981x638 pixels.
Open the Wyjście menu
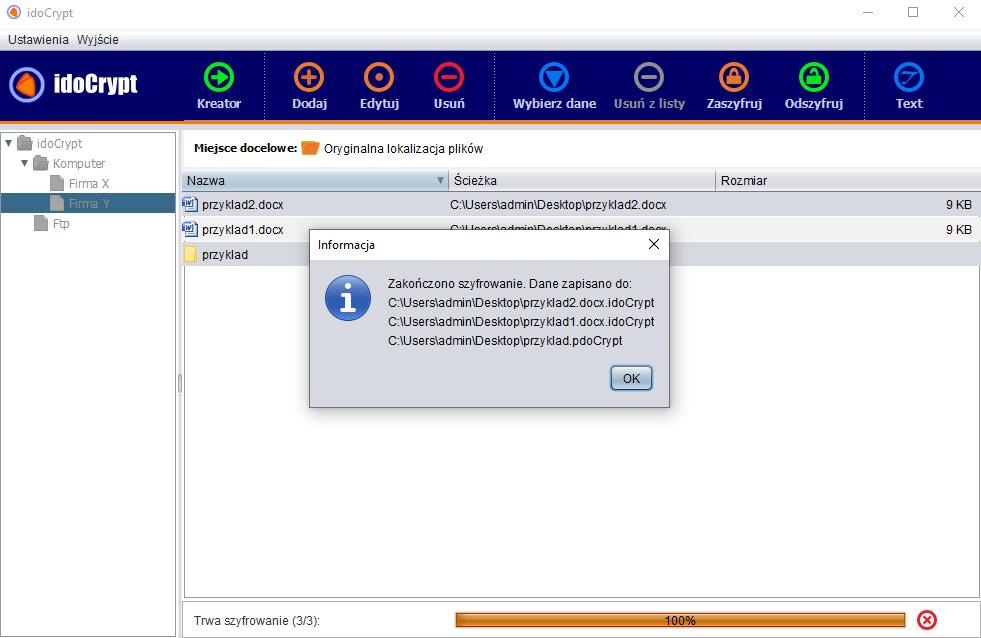98,39
